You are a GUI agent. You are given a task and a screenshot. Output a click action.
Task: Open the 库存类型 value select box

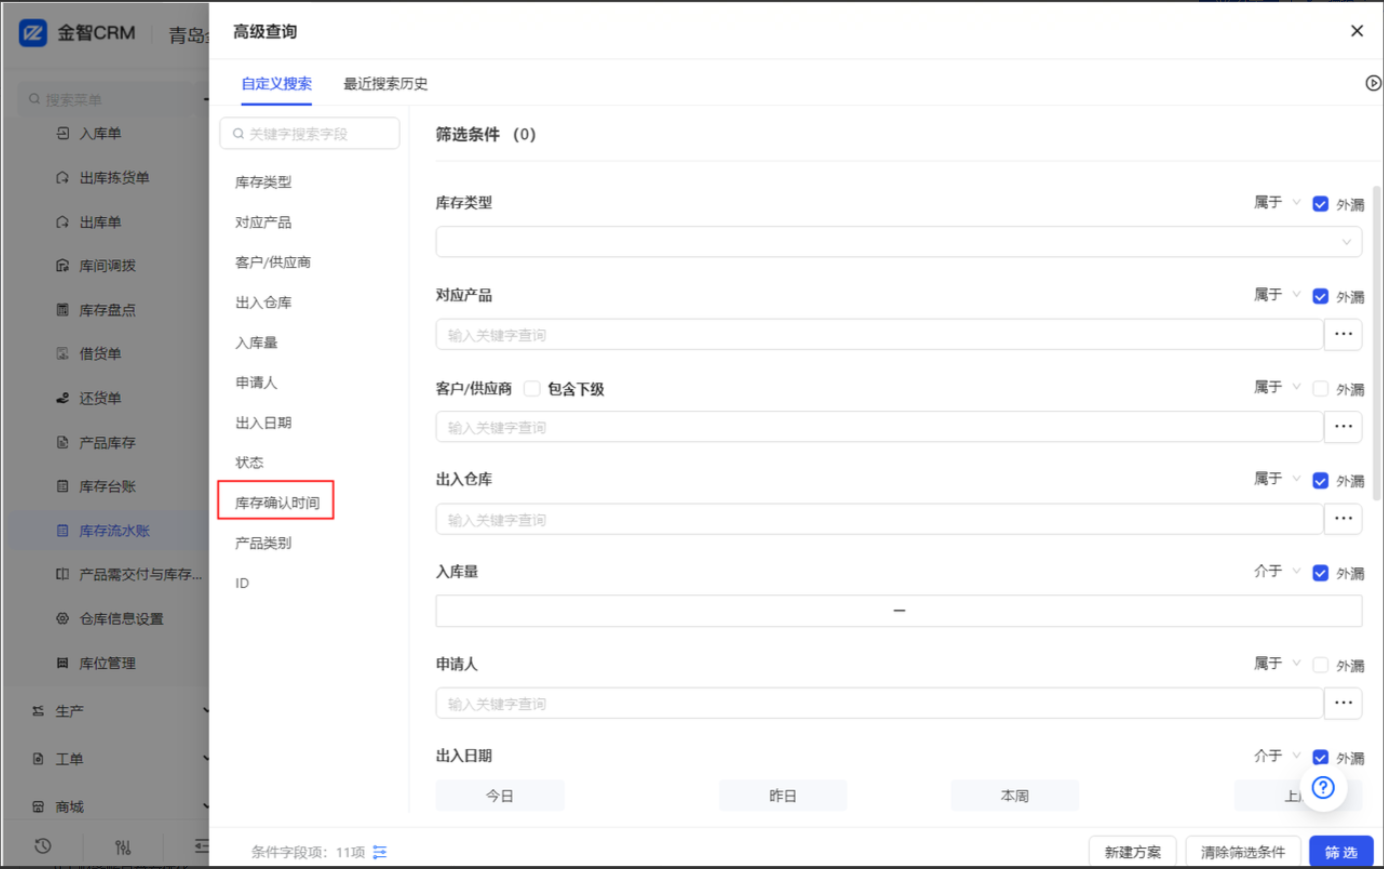point(898,241)
